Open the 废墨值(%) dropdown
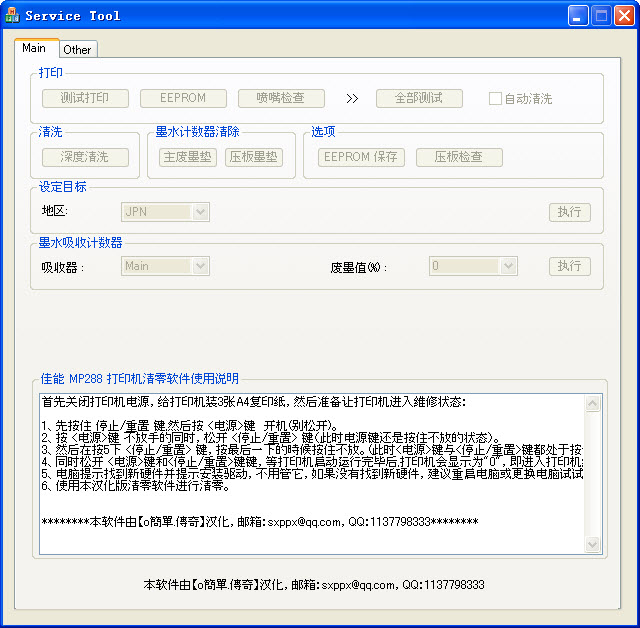Image resolution: width=640 pixels, height=628 pixels. tap(508, 266)
